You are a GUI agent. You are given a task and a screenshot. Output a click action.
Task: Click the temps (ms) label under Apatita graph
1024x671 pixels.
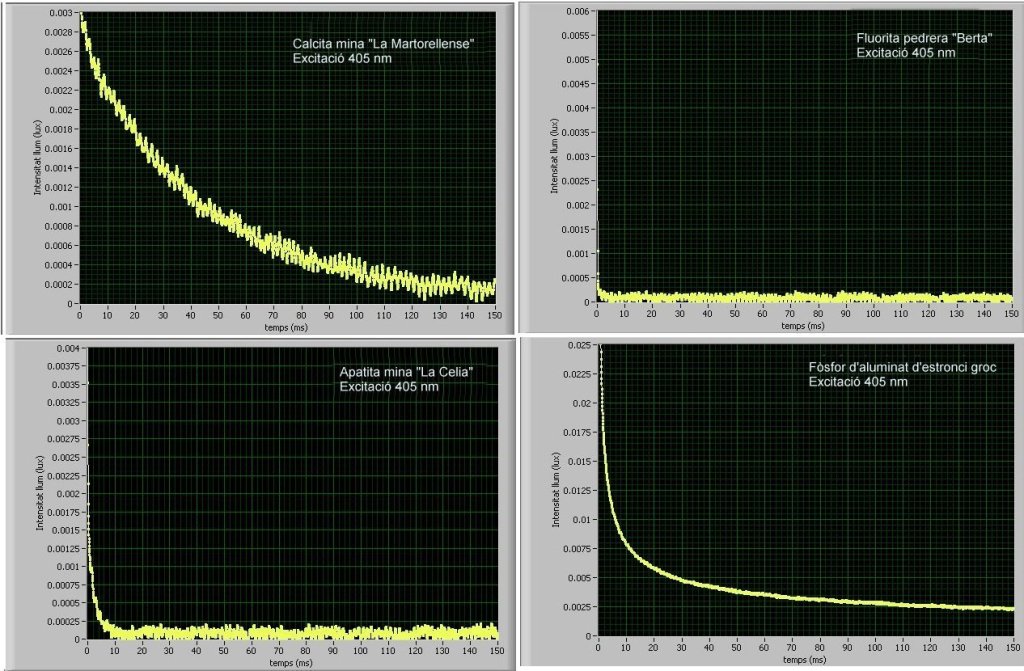[x=291, y=661]
